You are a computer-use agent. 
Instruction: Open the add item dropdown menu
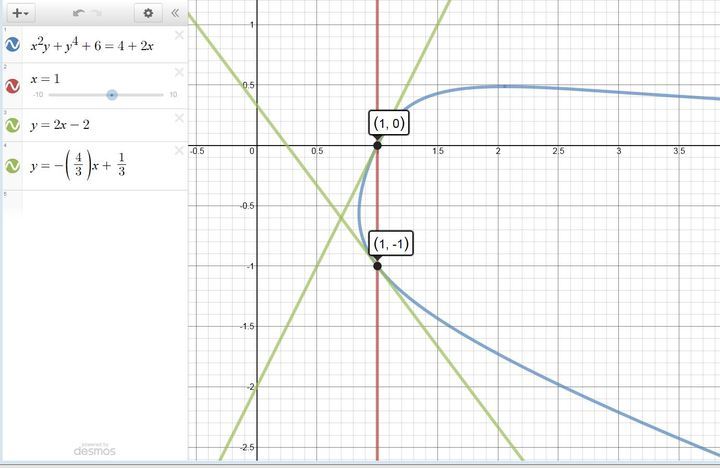(20, 13)
